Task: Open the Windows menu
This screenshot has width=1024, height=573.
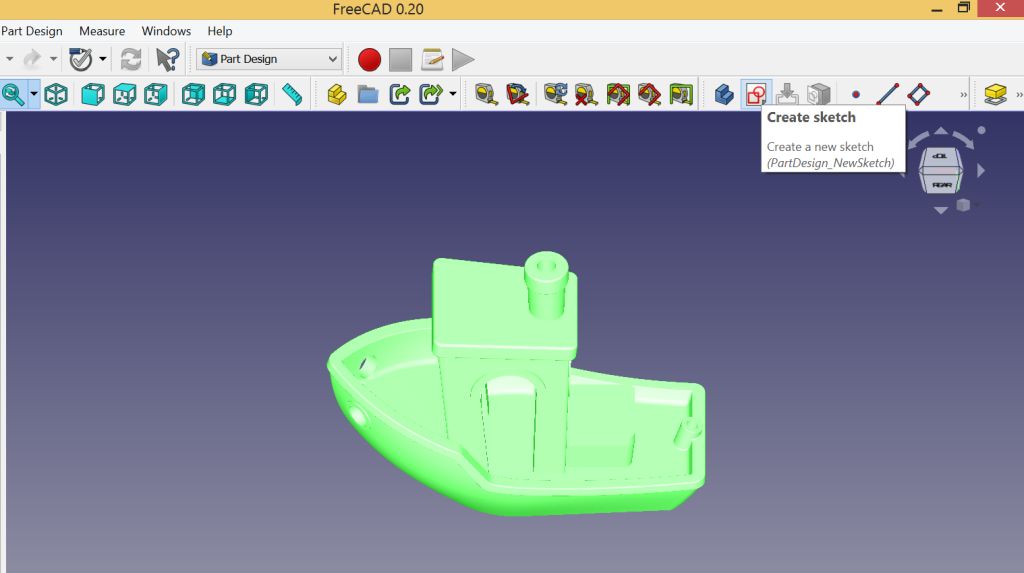Action: (166, 31)
